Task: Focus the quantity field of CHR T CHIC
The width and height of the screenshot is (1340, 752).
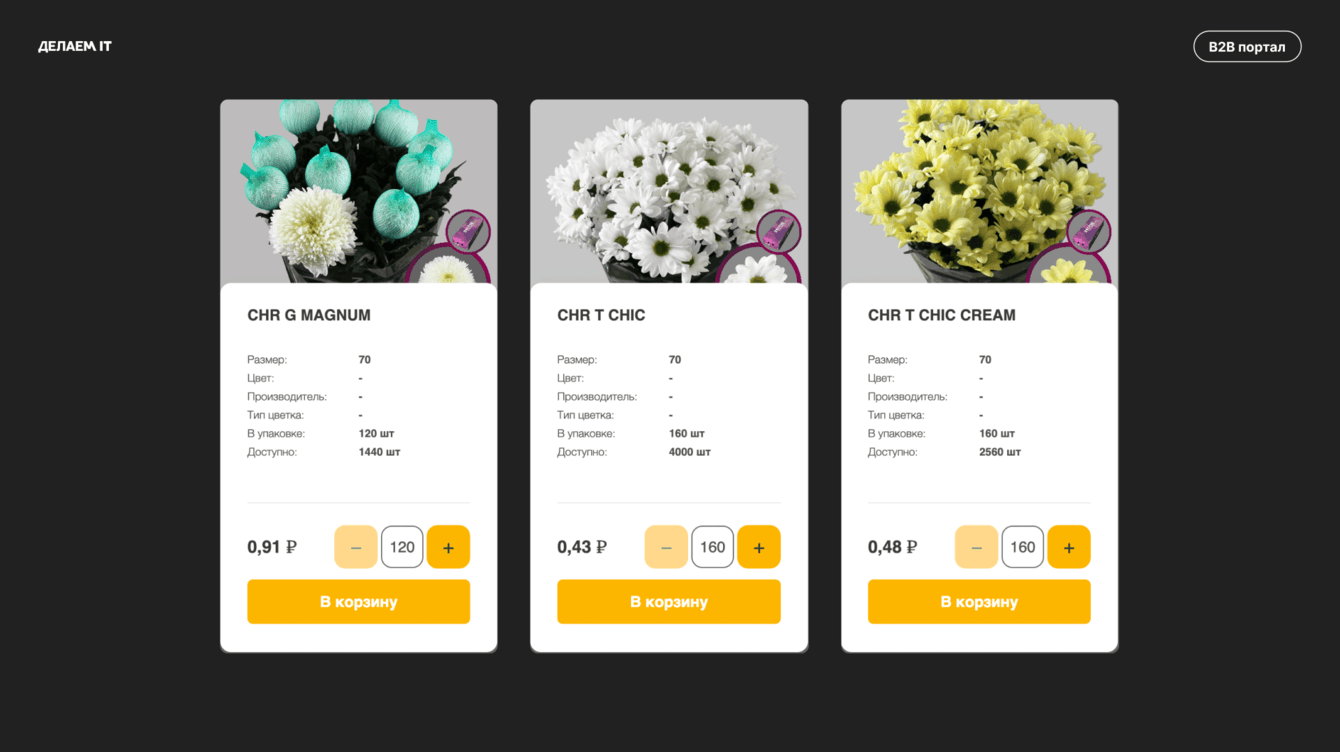Action: point(713,547)
